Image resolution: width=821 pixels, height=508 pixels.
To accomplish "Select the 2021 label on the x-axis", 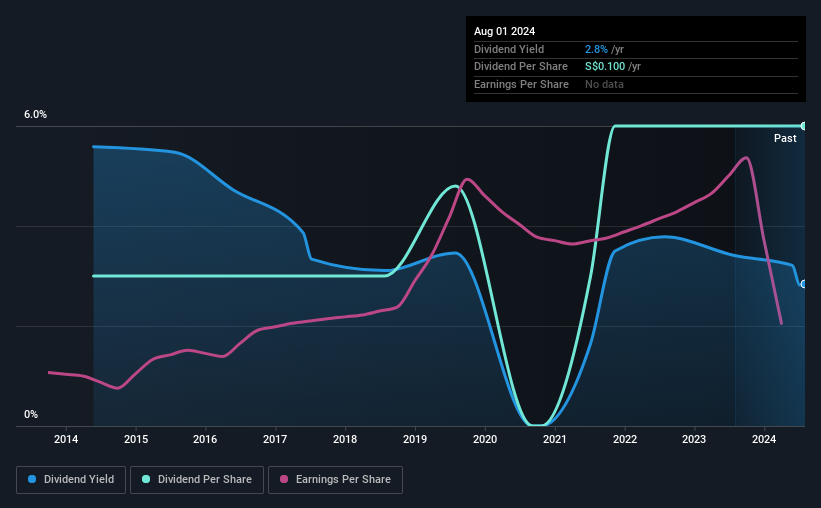I will (554, 439).
